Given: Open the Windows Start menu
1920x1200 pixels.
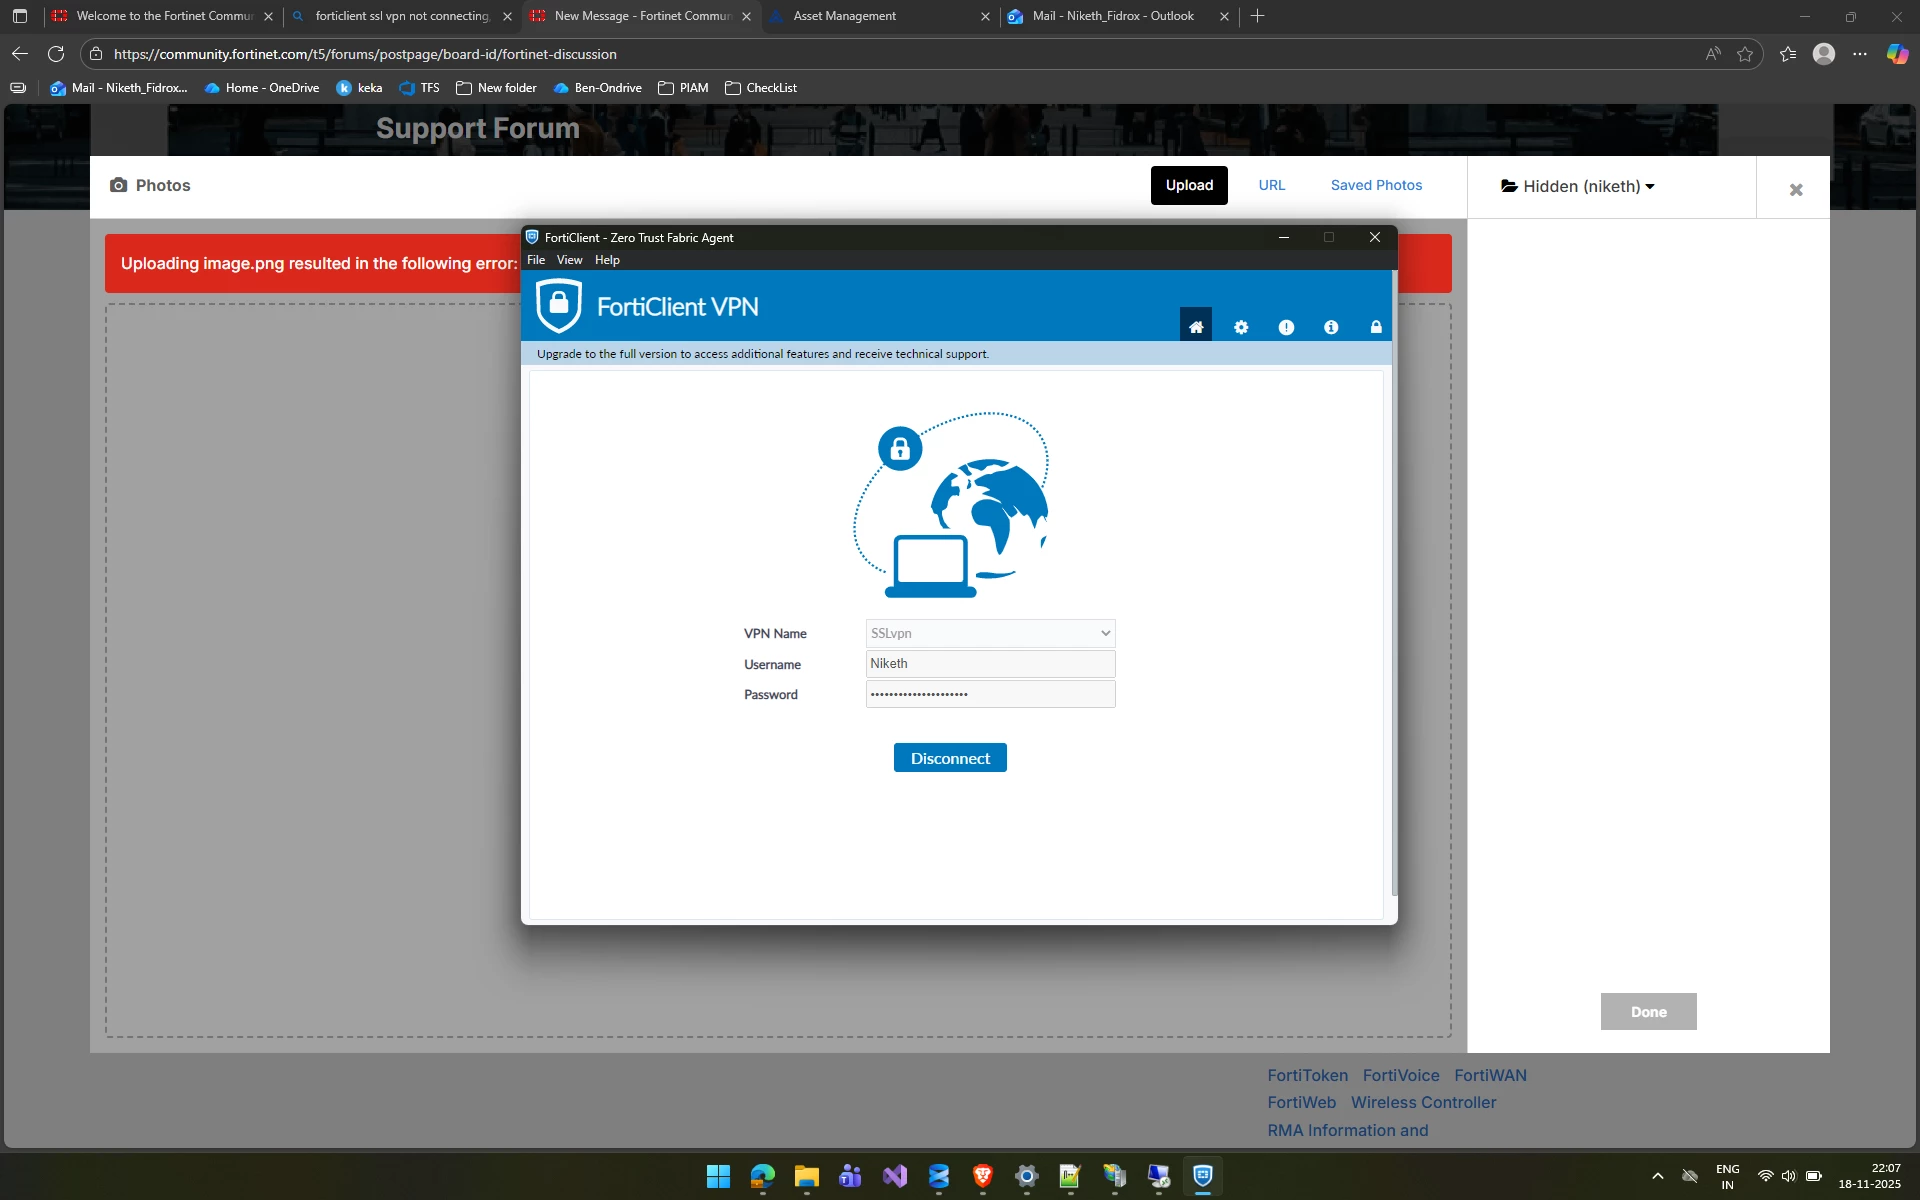Looking at the screenshot, I should pos(718,1176).
